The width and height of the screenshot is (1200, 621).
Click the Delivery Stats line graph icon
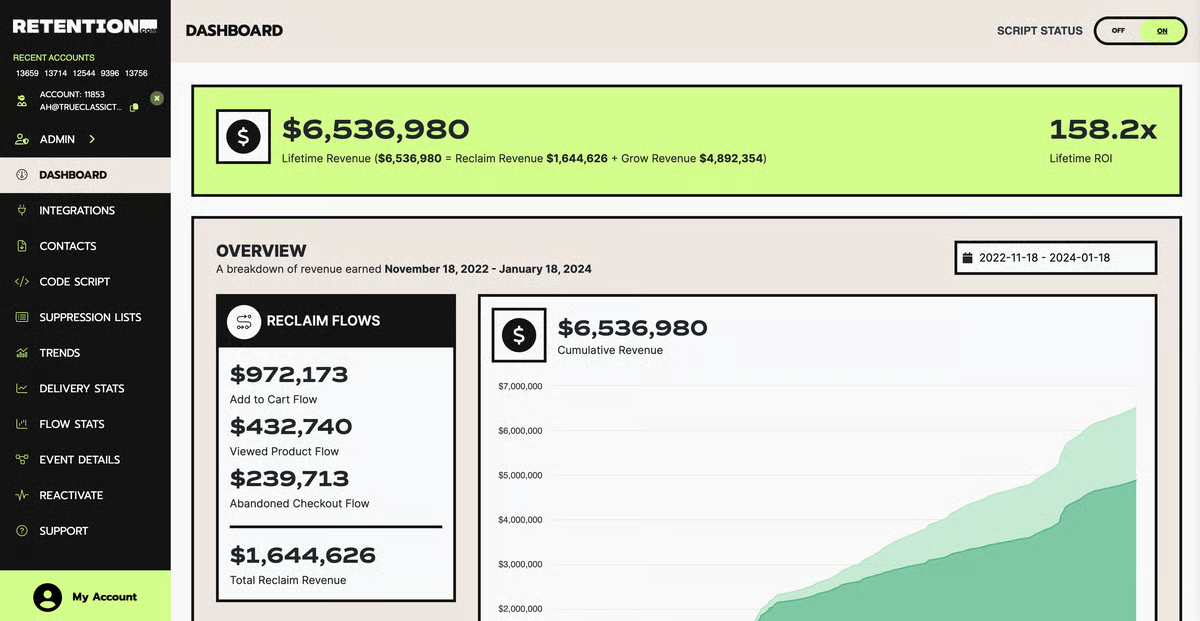coord(22,388)
